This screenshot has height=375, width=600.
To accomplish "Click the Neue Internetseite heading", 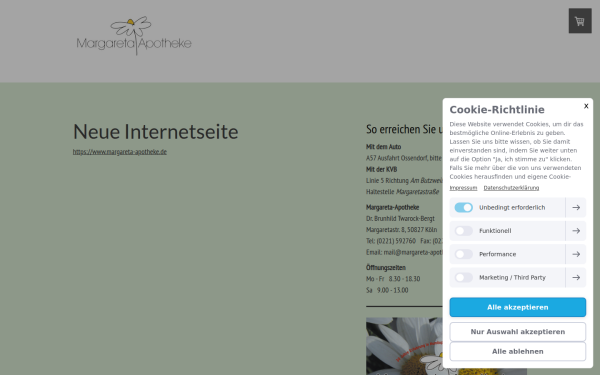I will point(155,132).
